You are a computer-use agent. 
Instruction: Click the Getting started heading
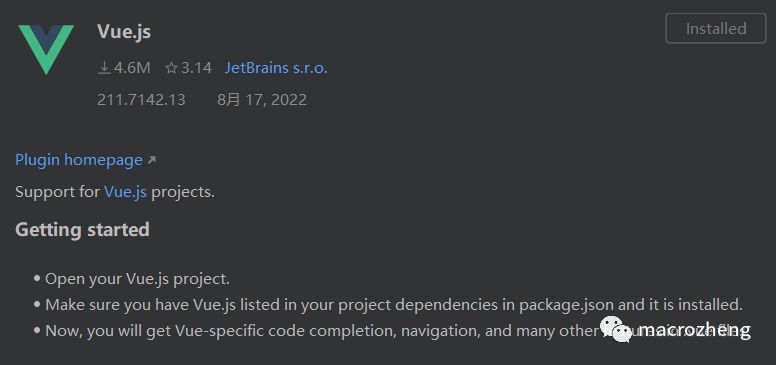pyautogui.click(x=82, y=230)
